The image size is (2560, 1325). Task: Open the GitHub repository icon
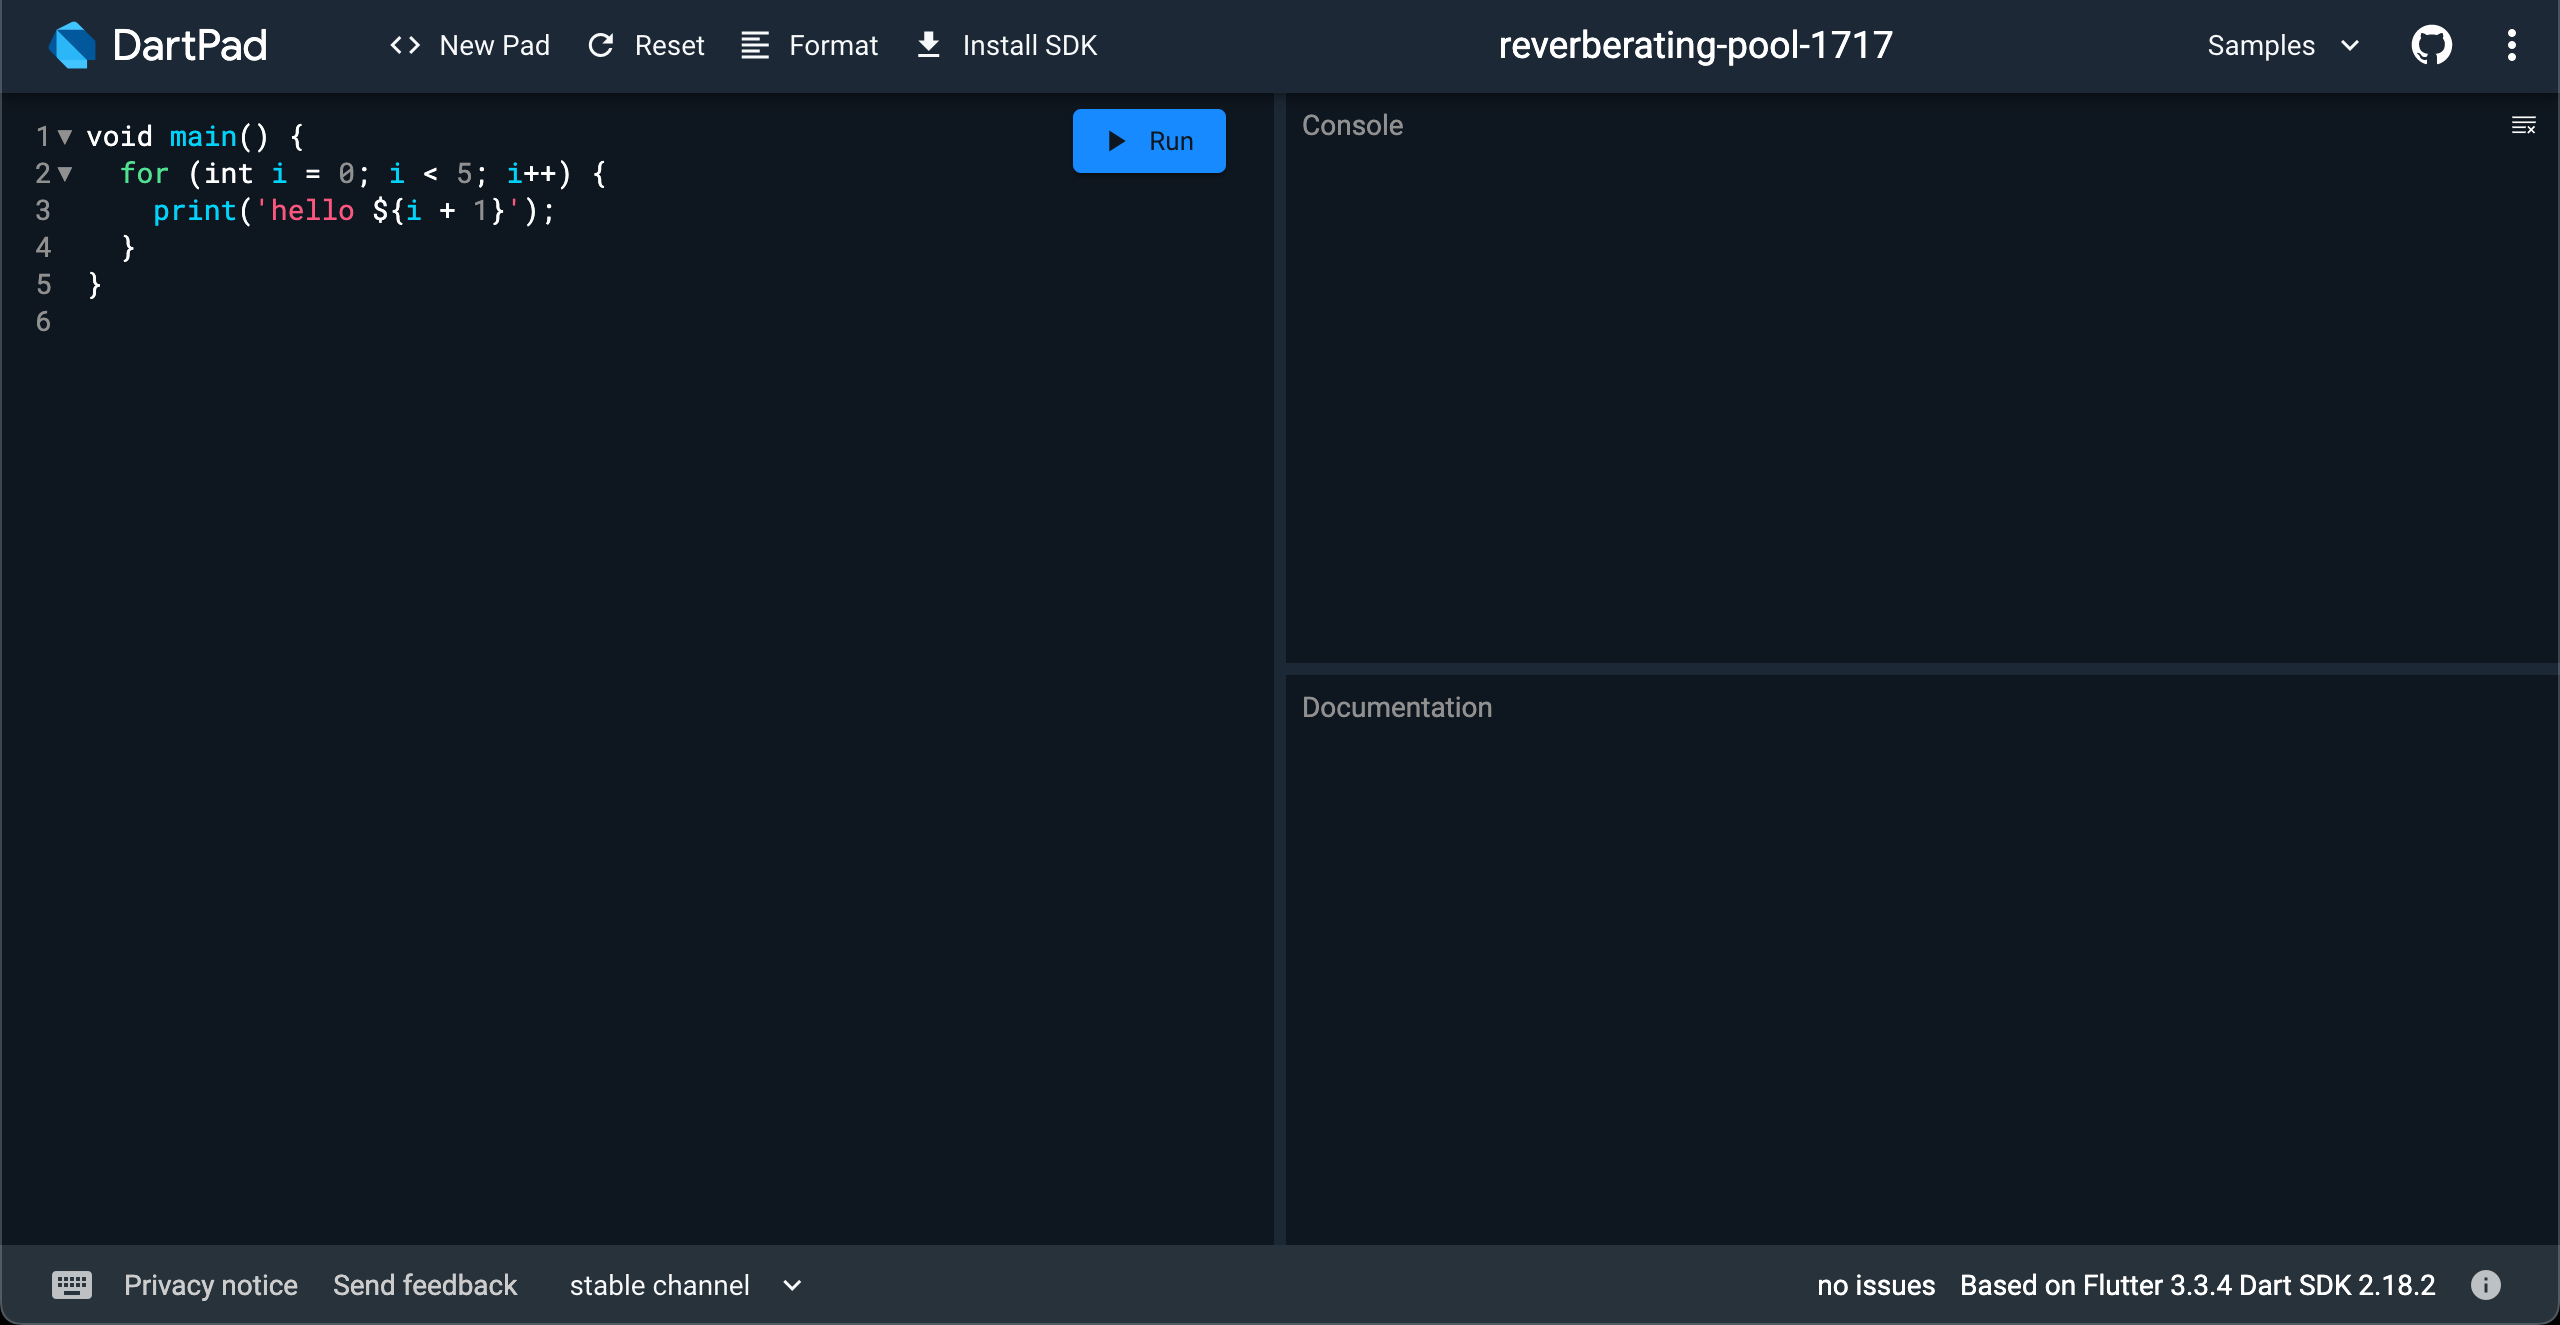2431,45
